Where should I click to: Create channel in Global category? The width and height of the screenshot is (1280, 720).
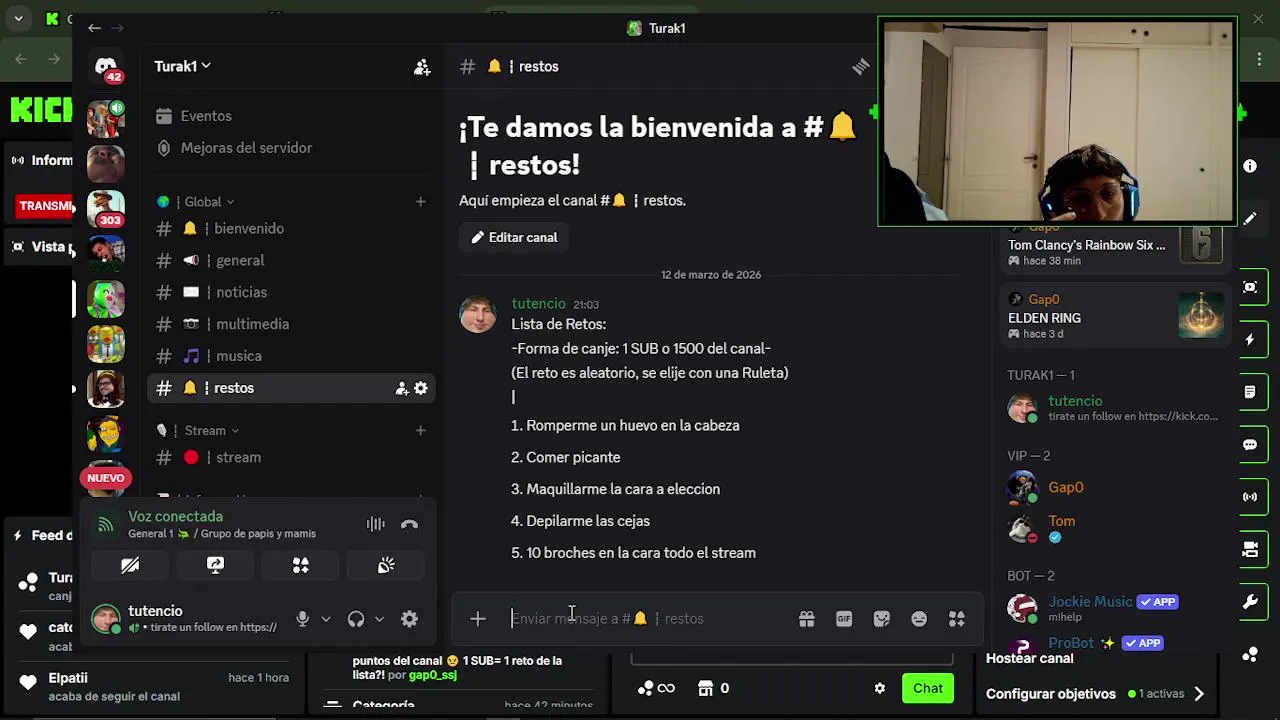420,202
